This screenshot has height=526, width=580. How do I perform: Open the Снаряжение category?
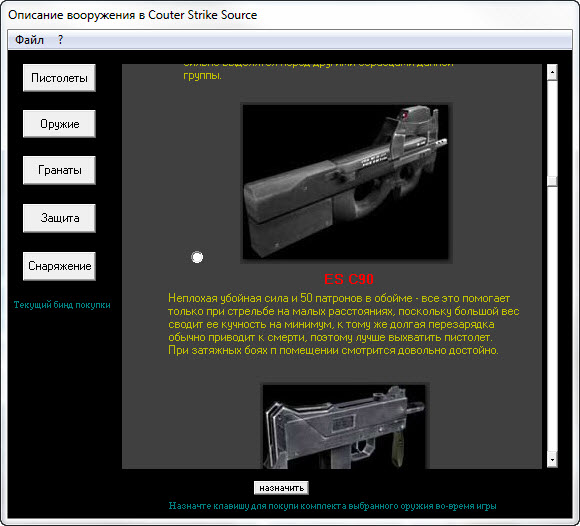[59, 266]
